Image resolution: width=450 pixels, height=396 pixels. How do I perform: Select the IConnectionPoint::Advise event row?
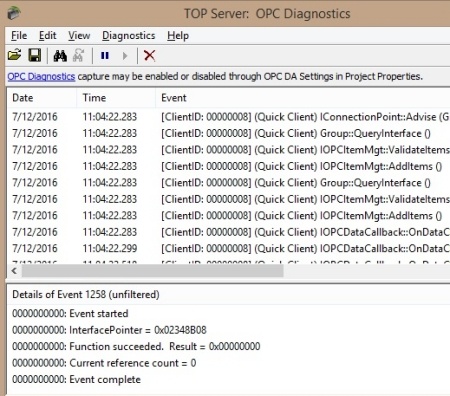point(228,117)
